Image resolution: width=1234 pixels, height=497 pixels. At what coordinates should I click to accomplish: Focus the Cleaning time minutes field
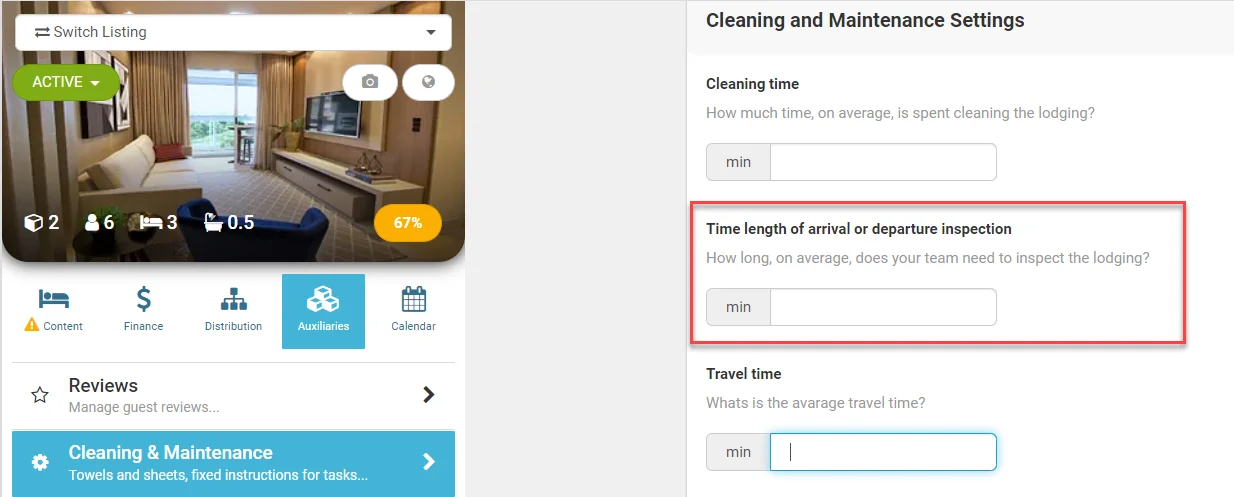click(883, 162)
